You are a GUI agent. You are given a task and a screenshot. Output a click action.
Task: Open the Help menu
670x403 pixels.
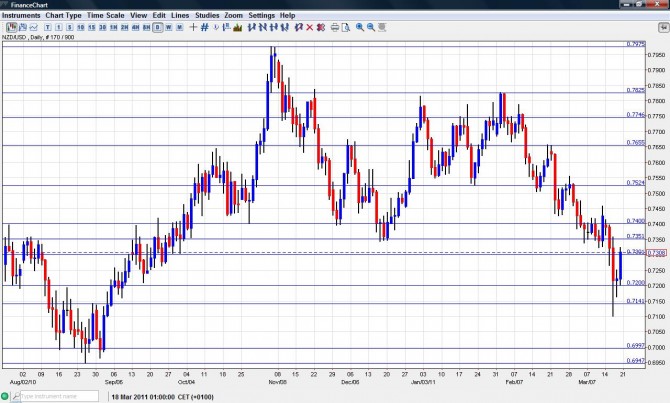287,15
